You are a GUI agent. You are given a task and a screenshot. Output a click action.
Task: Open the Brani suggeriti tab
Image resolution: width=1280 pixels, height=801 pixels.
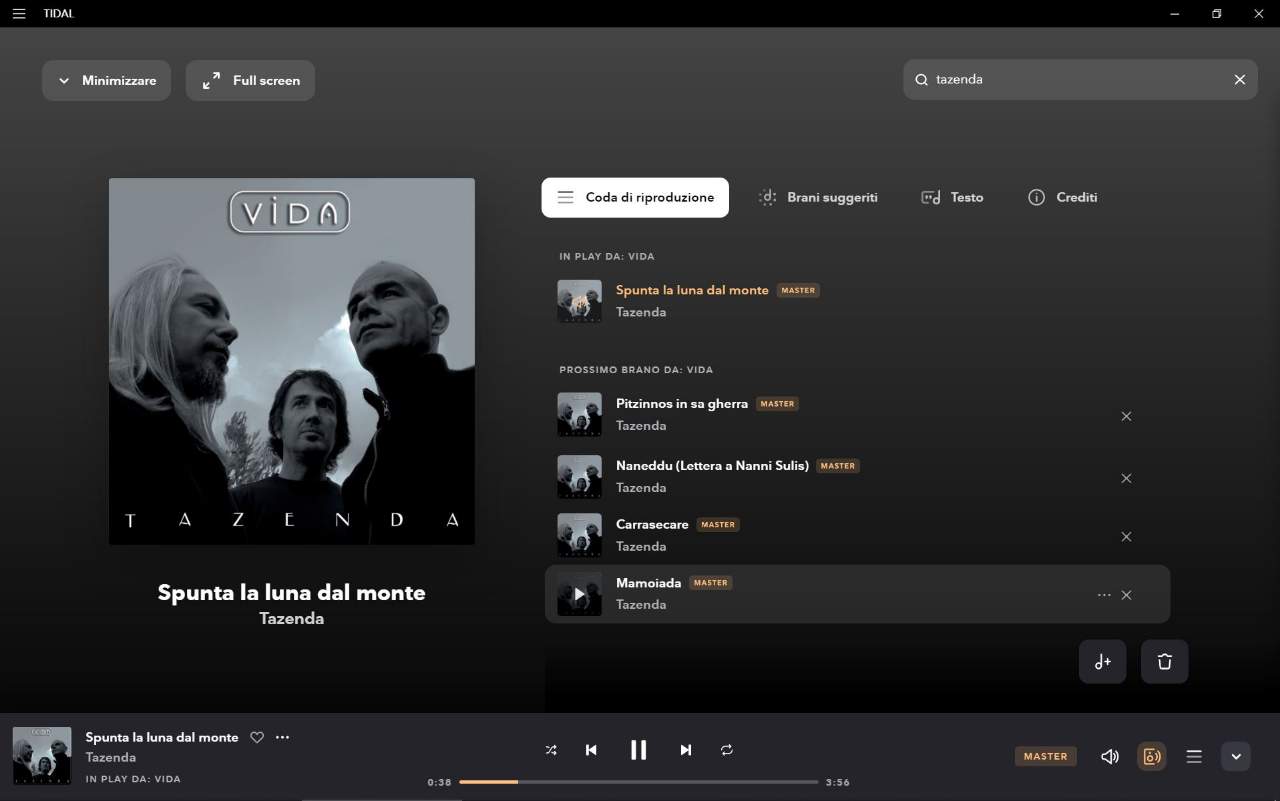(x=818, y=198)
